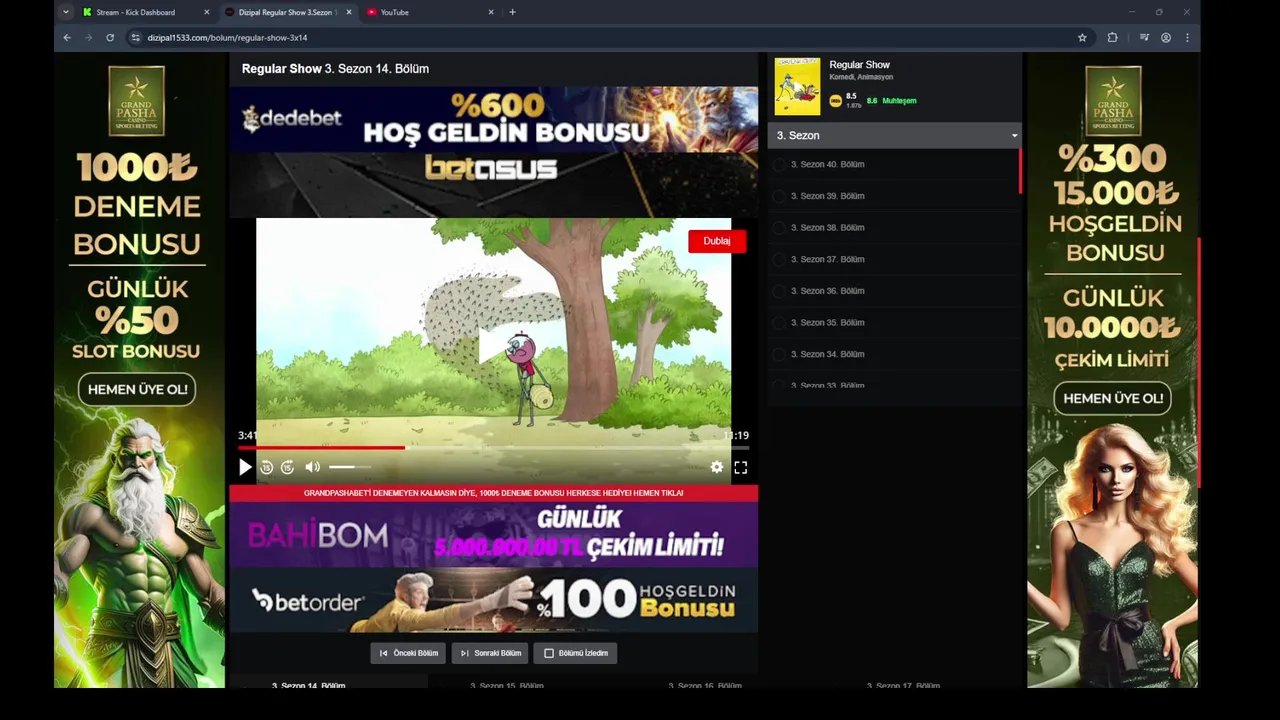Mark 3. Sezon 36. Bölüm watched circle
Screen dimensions: 1280x720
coord(779,291)
